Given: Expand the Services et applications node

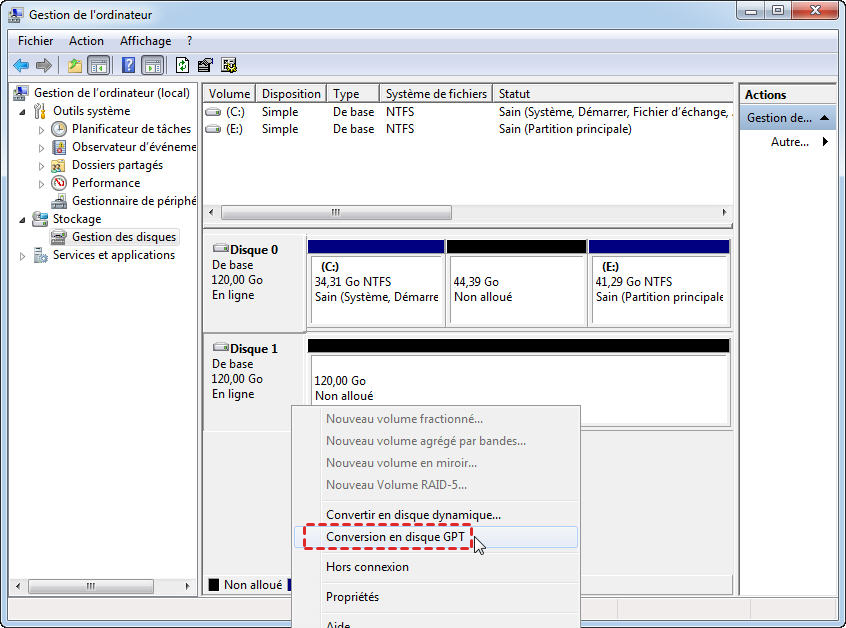Looking at the screenshot, I should (x=22, y=256).
